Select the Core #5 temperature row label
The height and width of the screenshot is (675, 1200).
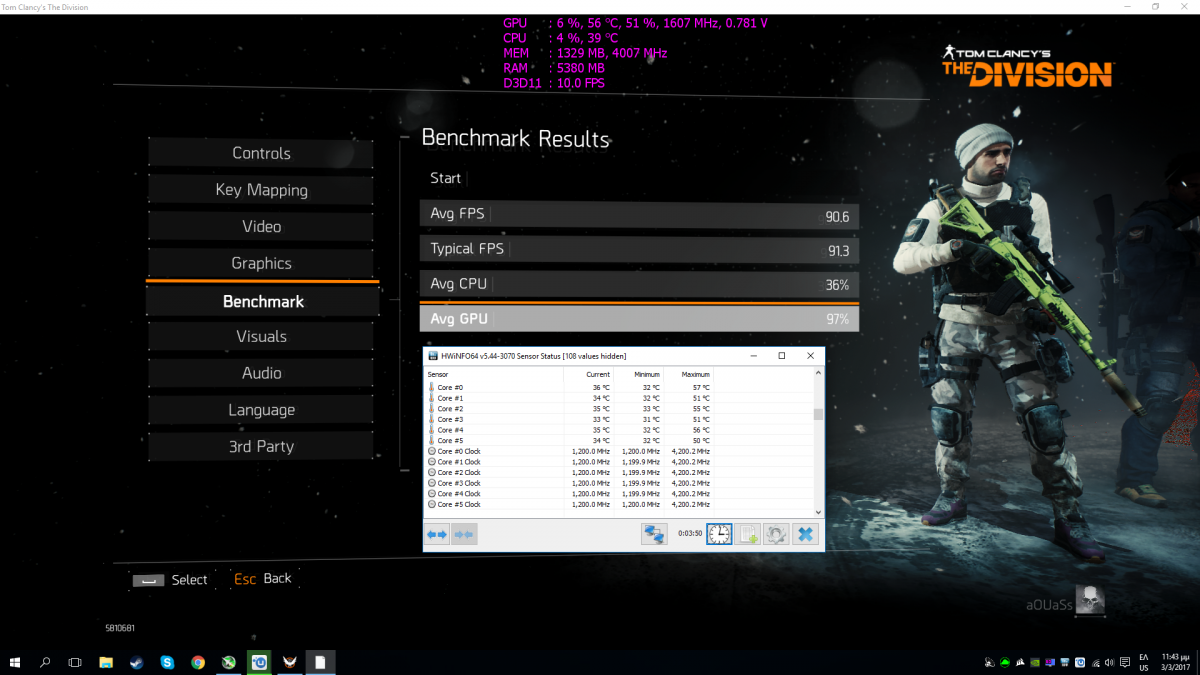pos(450,441)
